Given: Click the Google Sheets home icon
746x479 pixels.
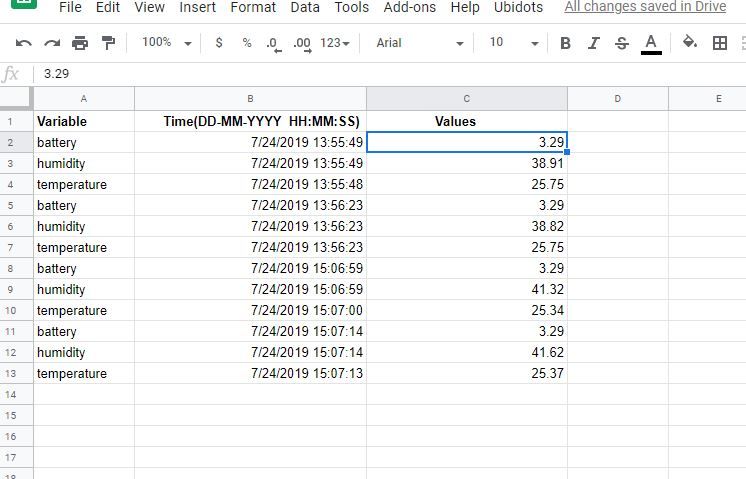Looking at the screenshot, I should coord(23,5).
